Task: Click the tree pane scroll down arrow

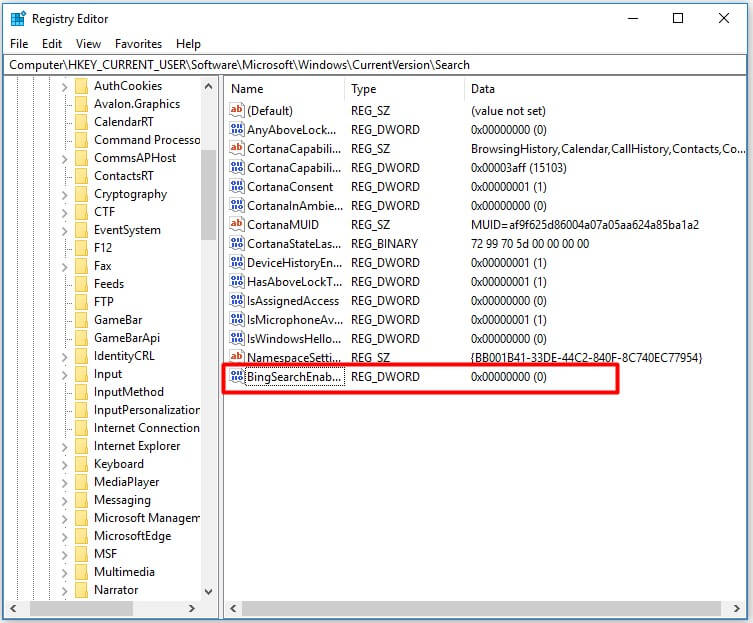Action: (x=208, y=591)
